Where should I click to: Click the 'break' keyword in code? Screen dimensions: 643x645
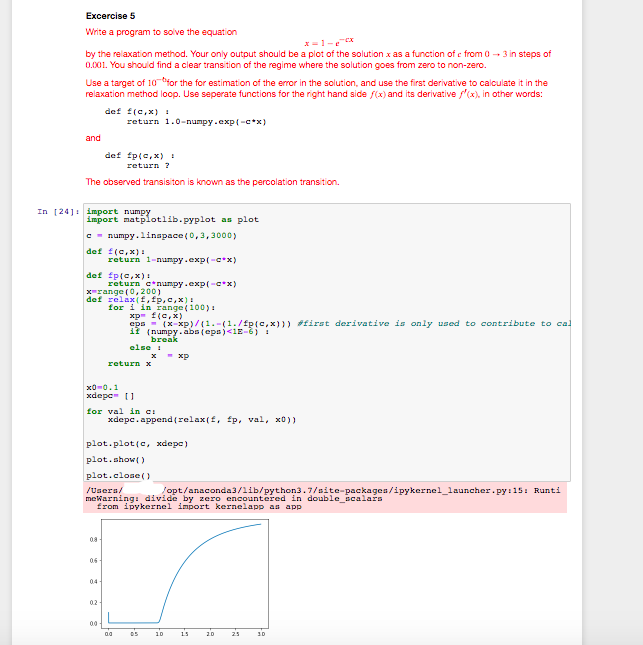point(164,340)
